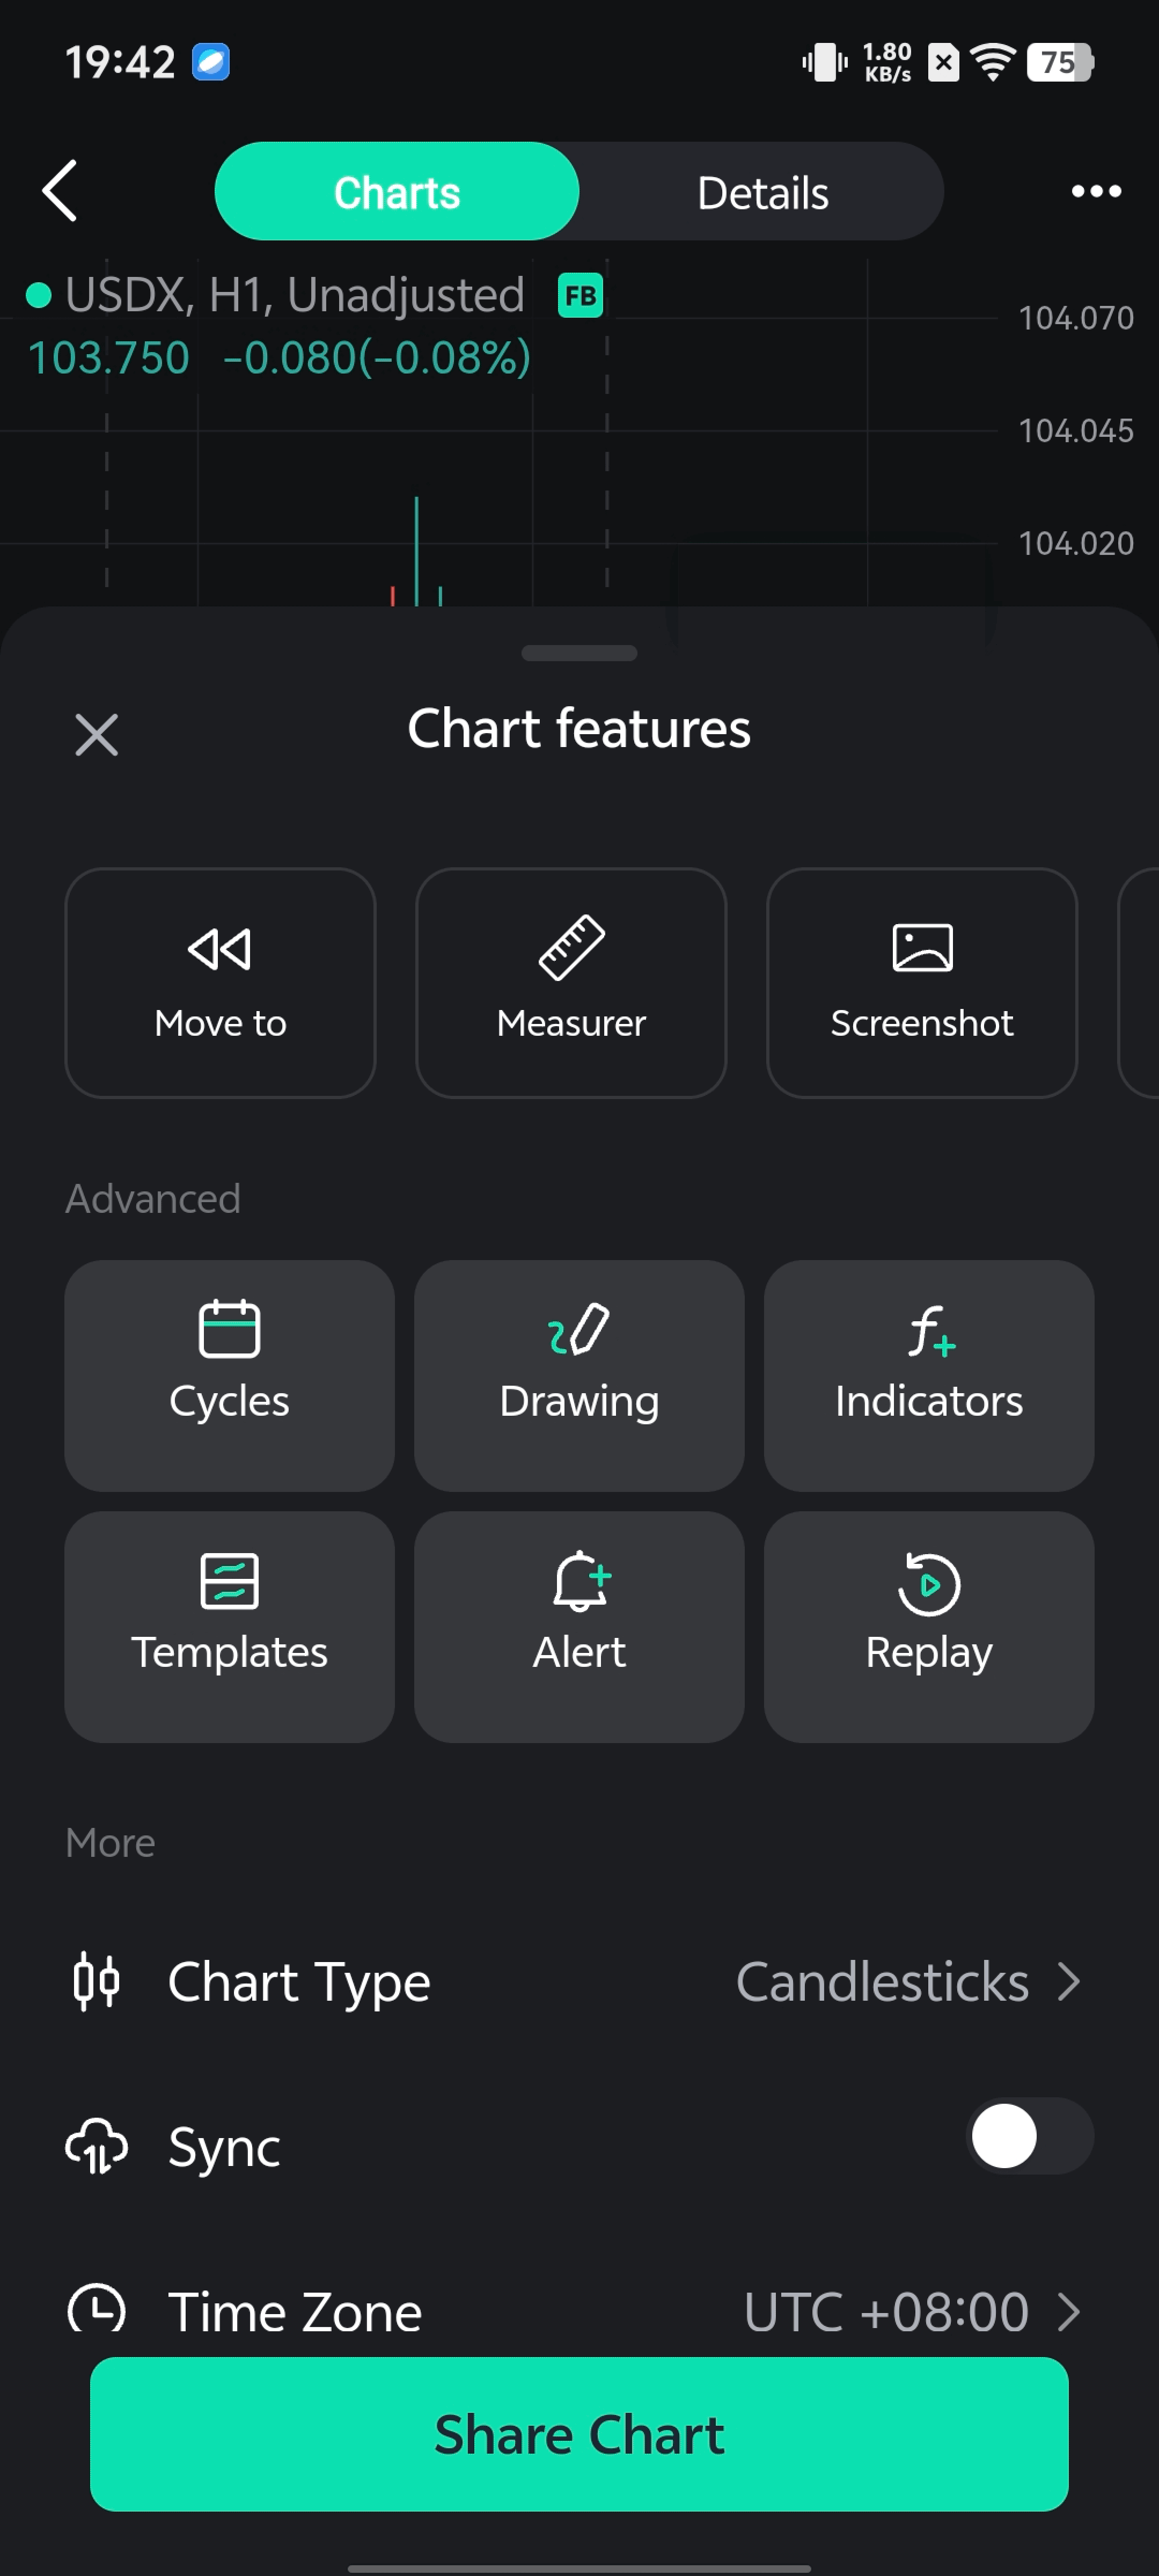
Task: Open the Drawing tools
Action: click(x=579, y=1375)
